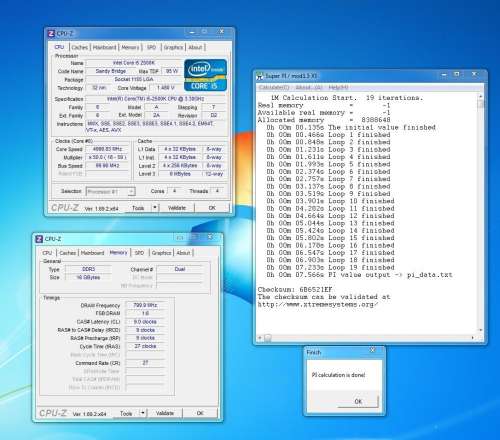
Task: Click the processor Name field value
Action: click(134, 63)
